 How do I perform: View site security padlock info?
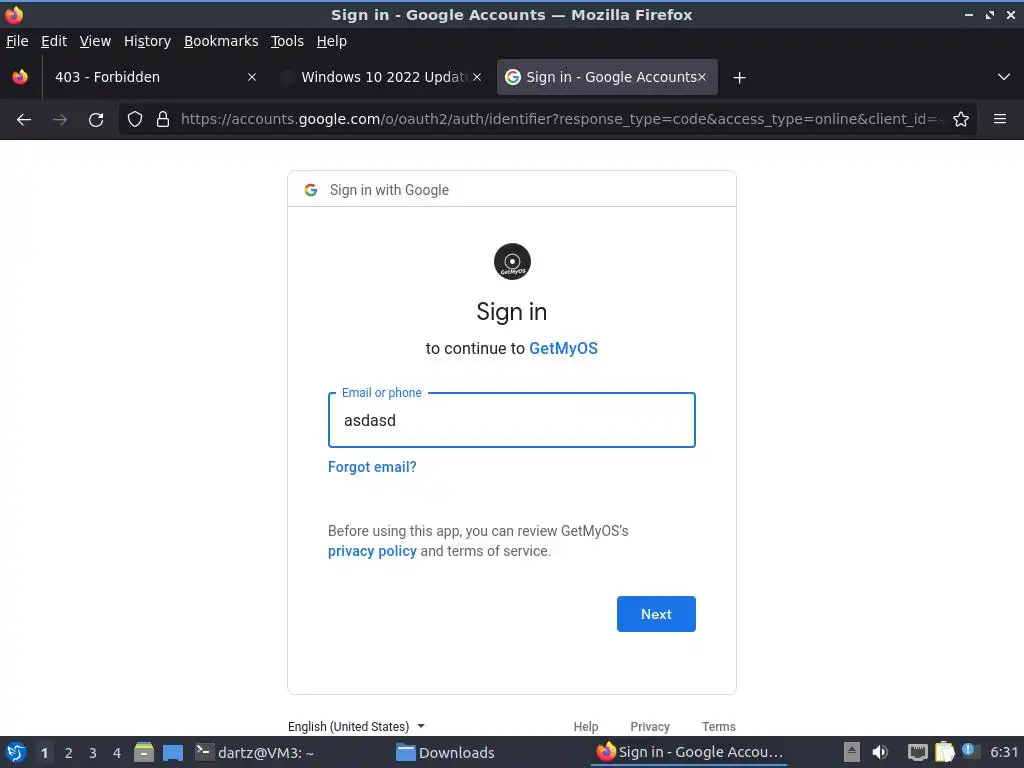163,120
